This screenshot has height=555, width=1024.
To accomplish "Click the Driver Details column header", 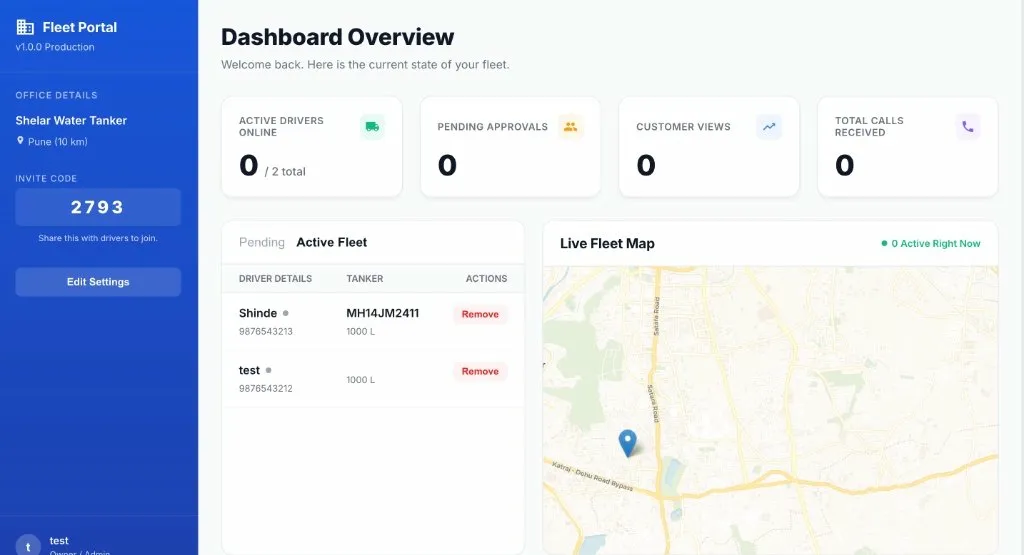I will (276, 278).
